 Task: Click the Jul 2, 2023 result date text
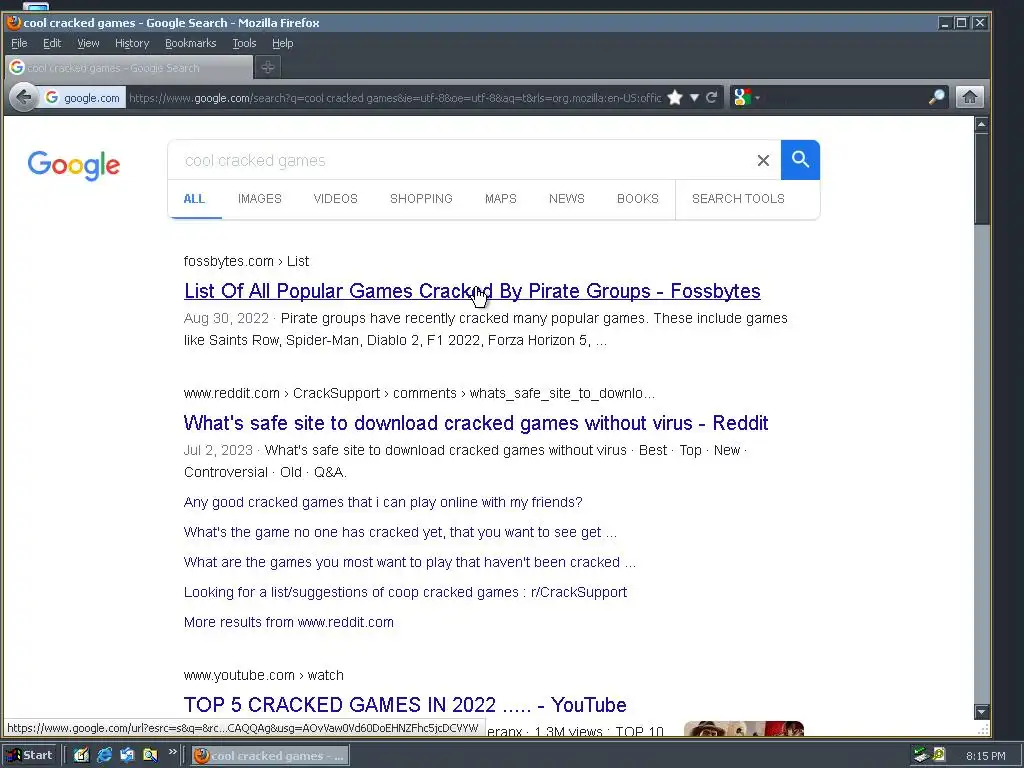click(218, 450)
